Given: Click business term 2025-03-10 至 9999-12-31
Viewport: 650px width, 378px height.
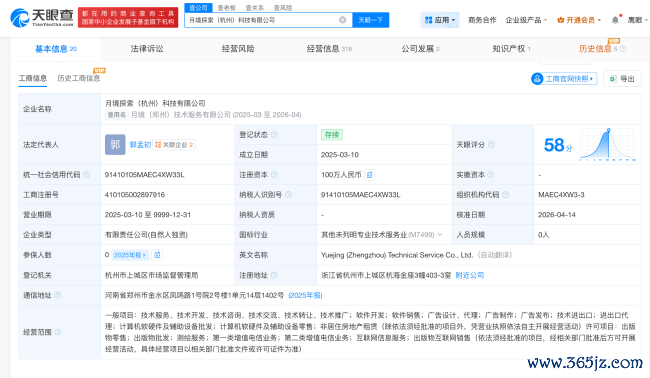Looking at the screenshot, I should [x=148, y=215].
